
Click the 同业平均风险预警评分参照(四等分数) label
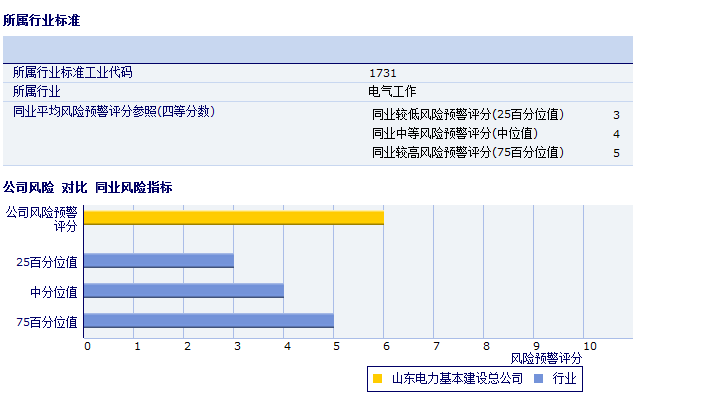113,111
